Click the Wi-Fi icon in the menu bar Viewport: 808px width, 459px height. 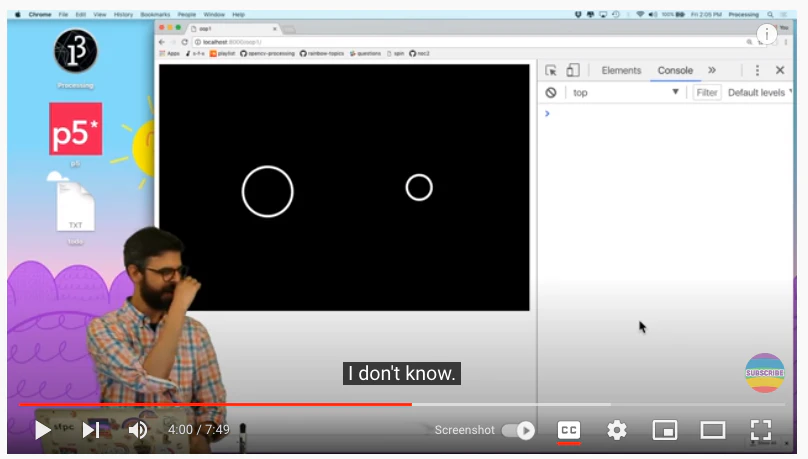[640, 14]
